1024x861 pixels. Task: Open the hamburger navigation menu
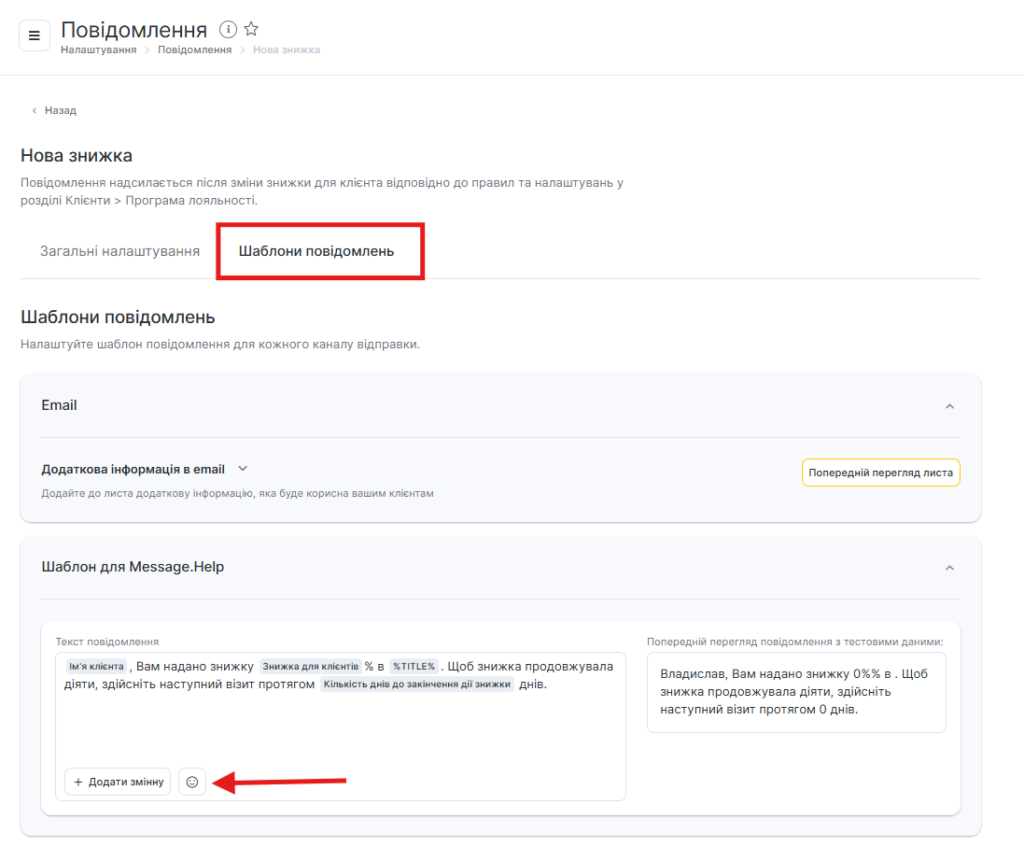(34, 36)
